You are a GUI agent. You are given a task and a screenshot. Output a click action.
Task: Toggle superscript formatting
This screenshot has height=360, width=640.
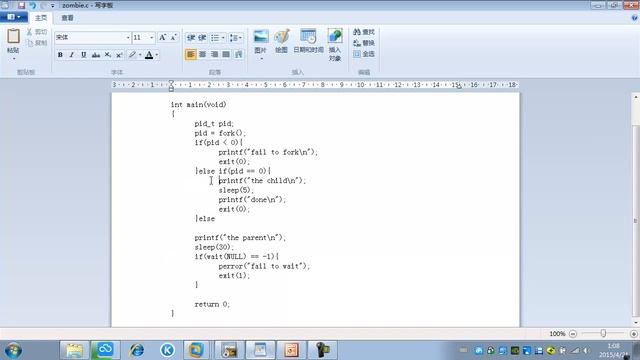coord(119,55)
